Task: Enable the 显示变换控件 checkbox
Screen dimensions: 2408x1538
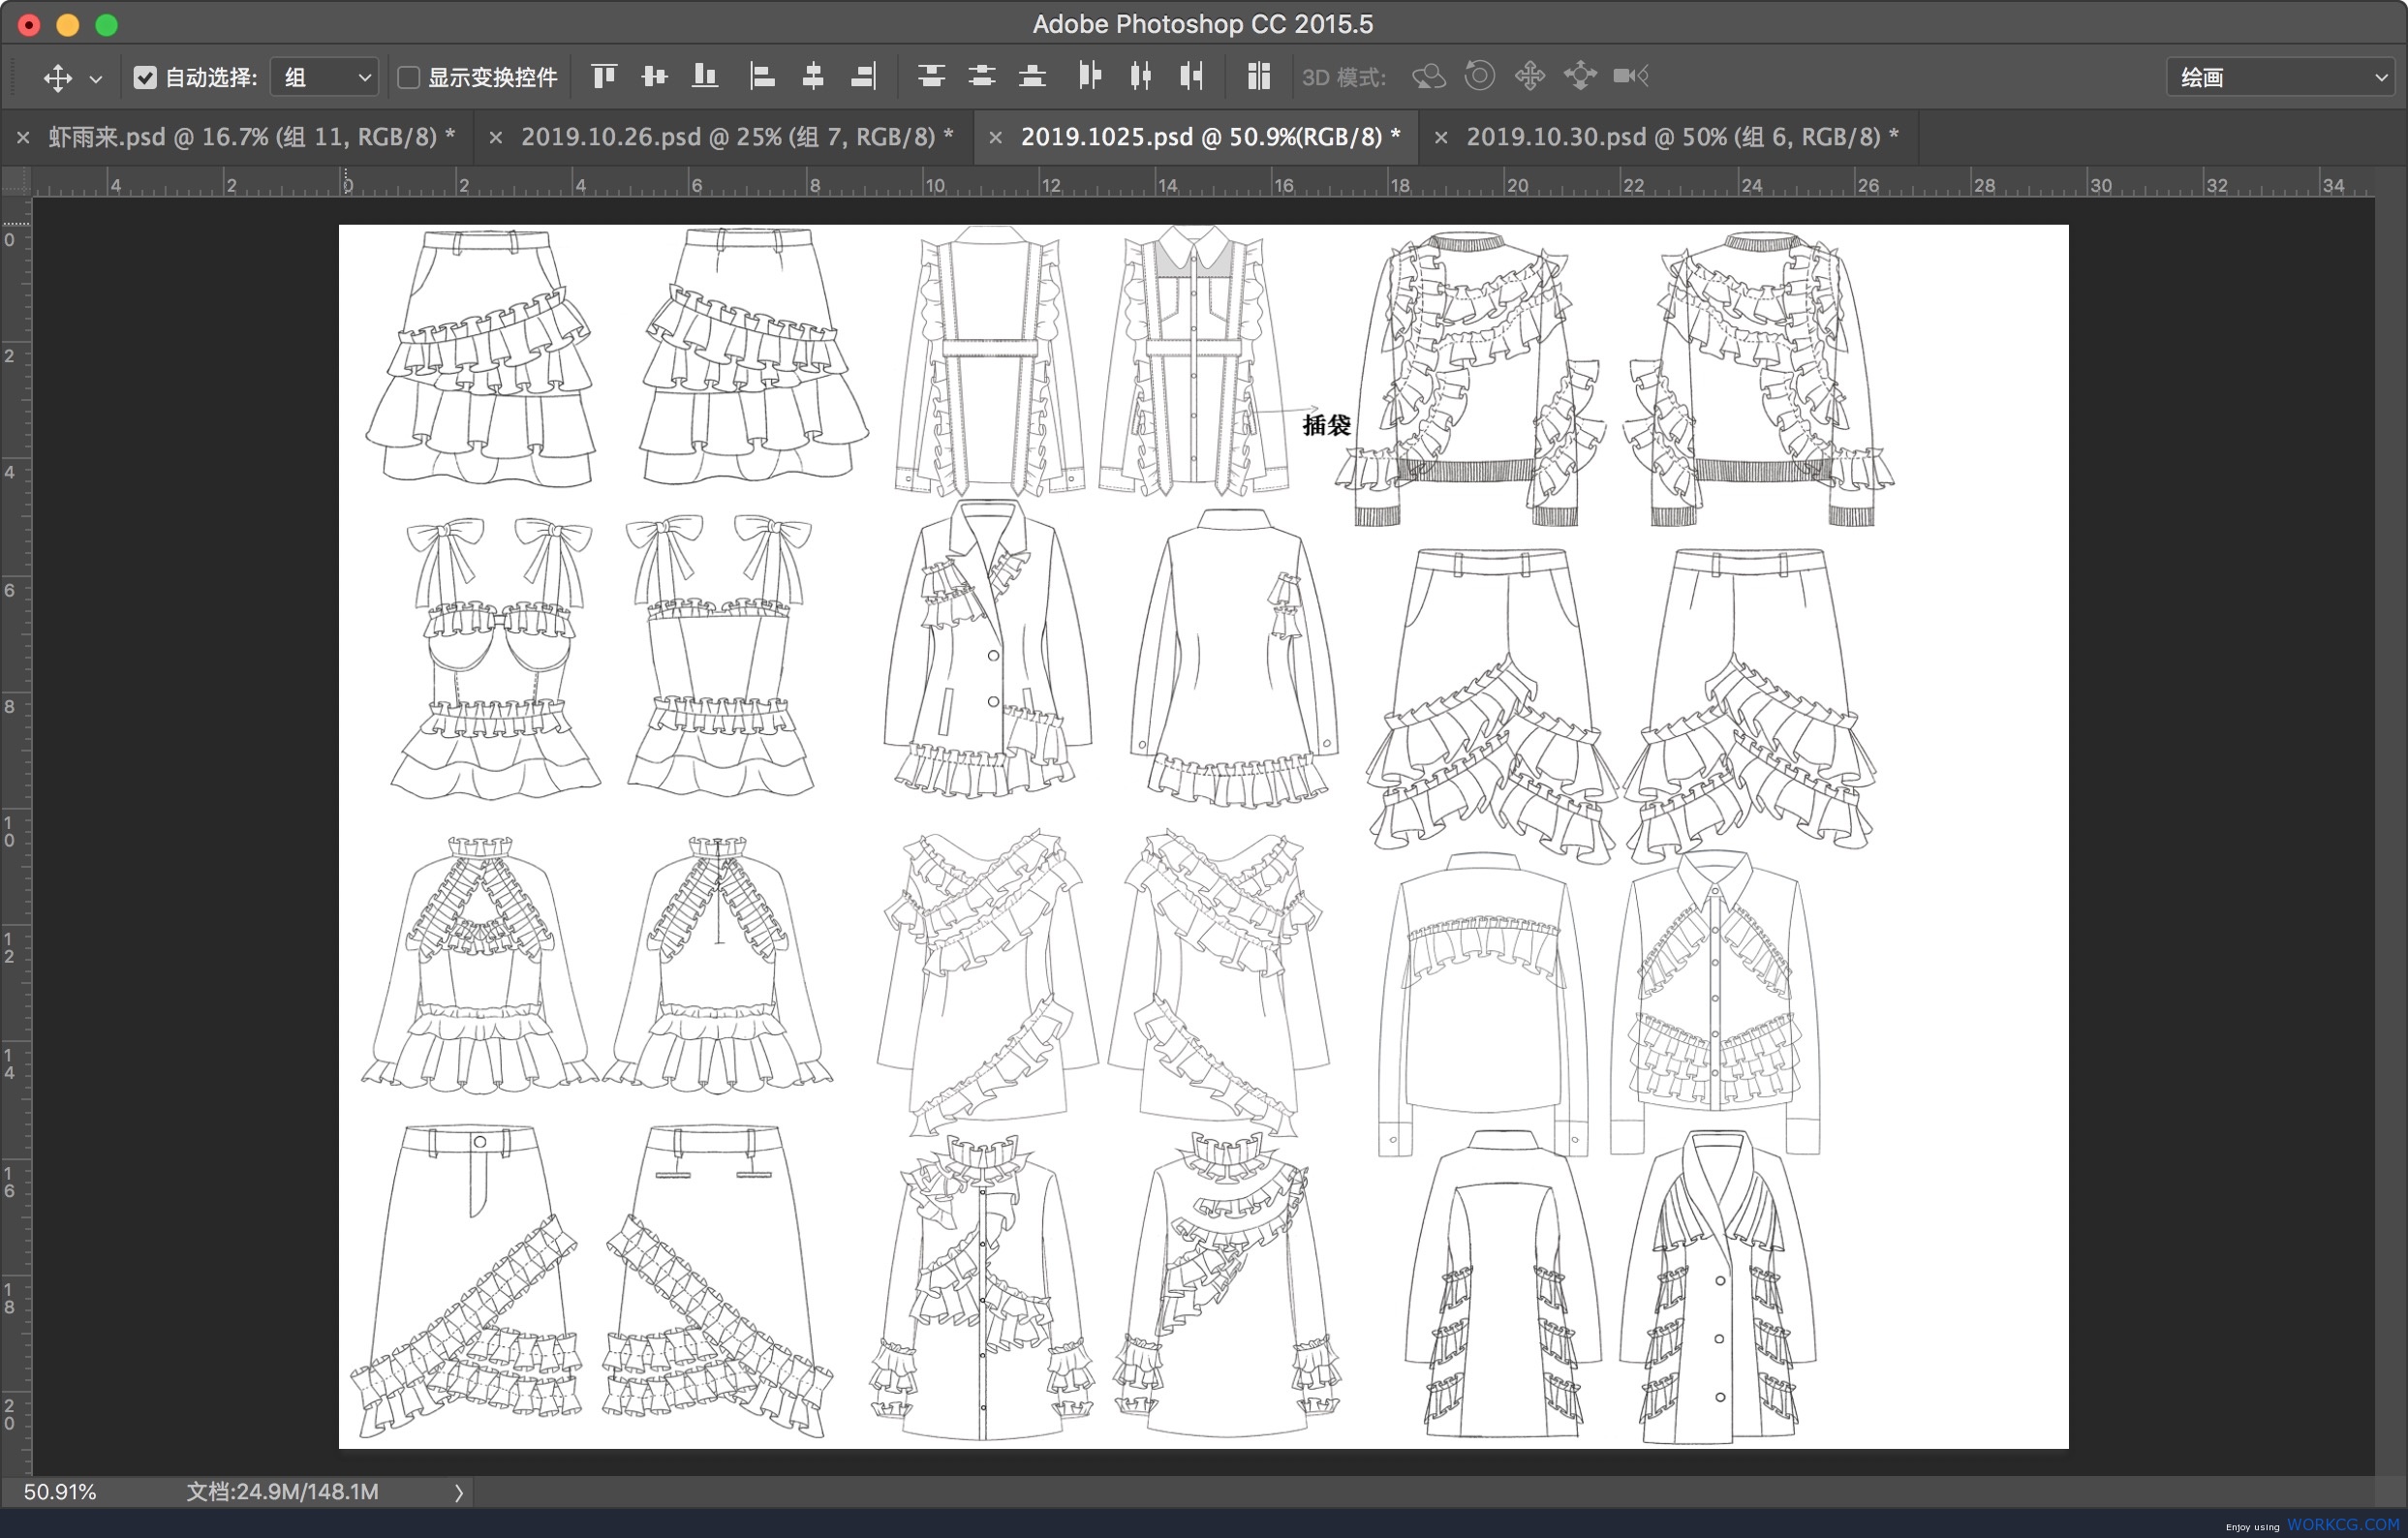Action: (408, 77)
